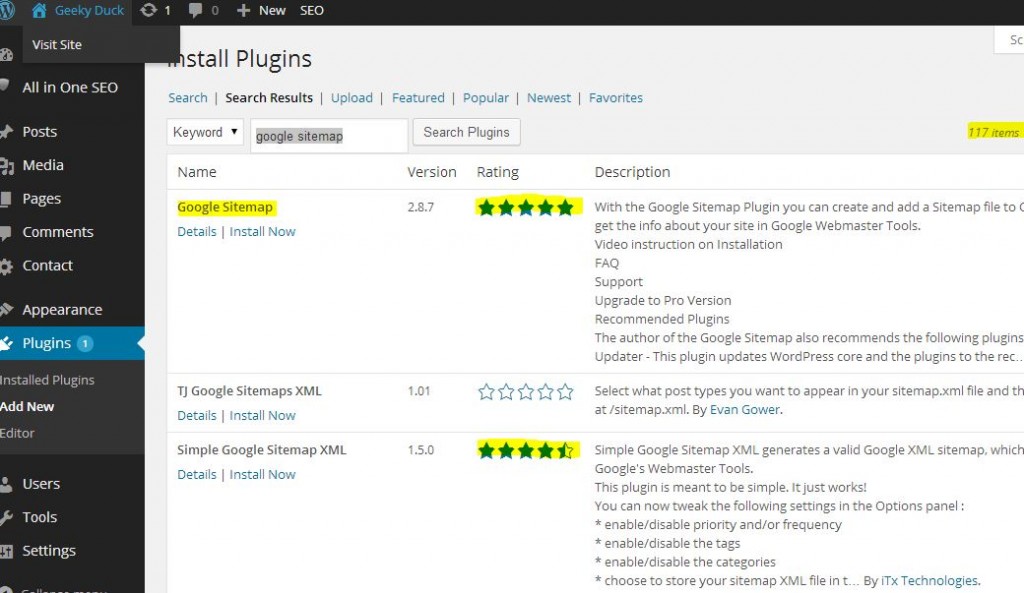The image size is (1024, 593).
Task: Switch to the Search Results tab
Action: tap(269, 98)
